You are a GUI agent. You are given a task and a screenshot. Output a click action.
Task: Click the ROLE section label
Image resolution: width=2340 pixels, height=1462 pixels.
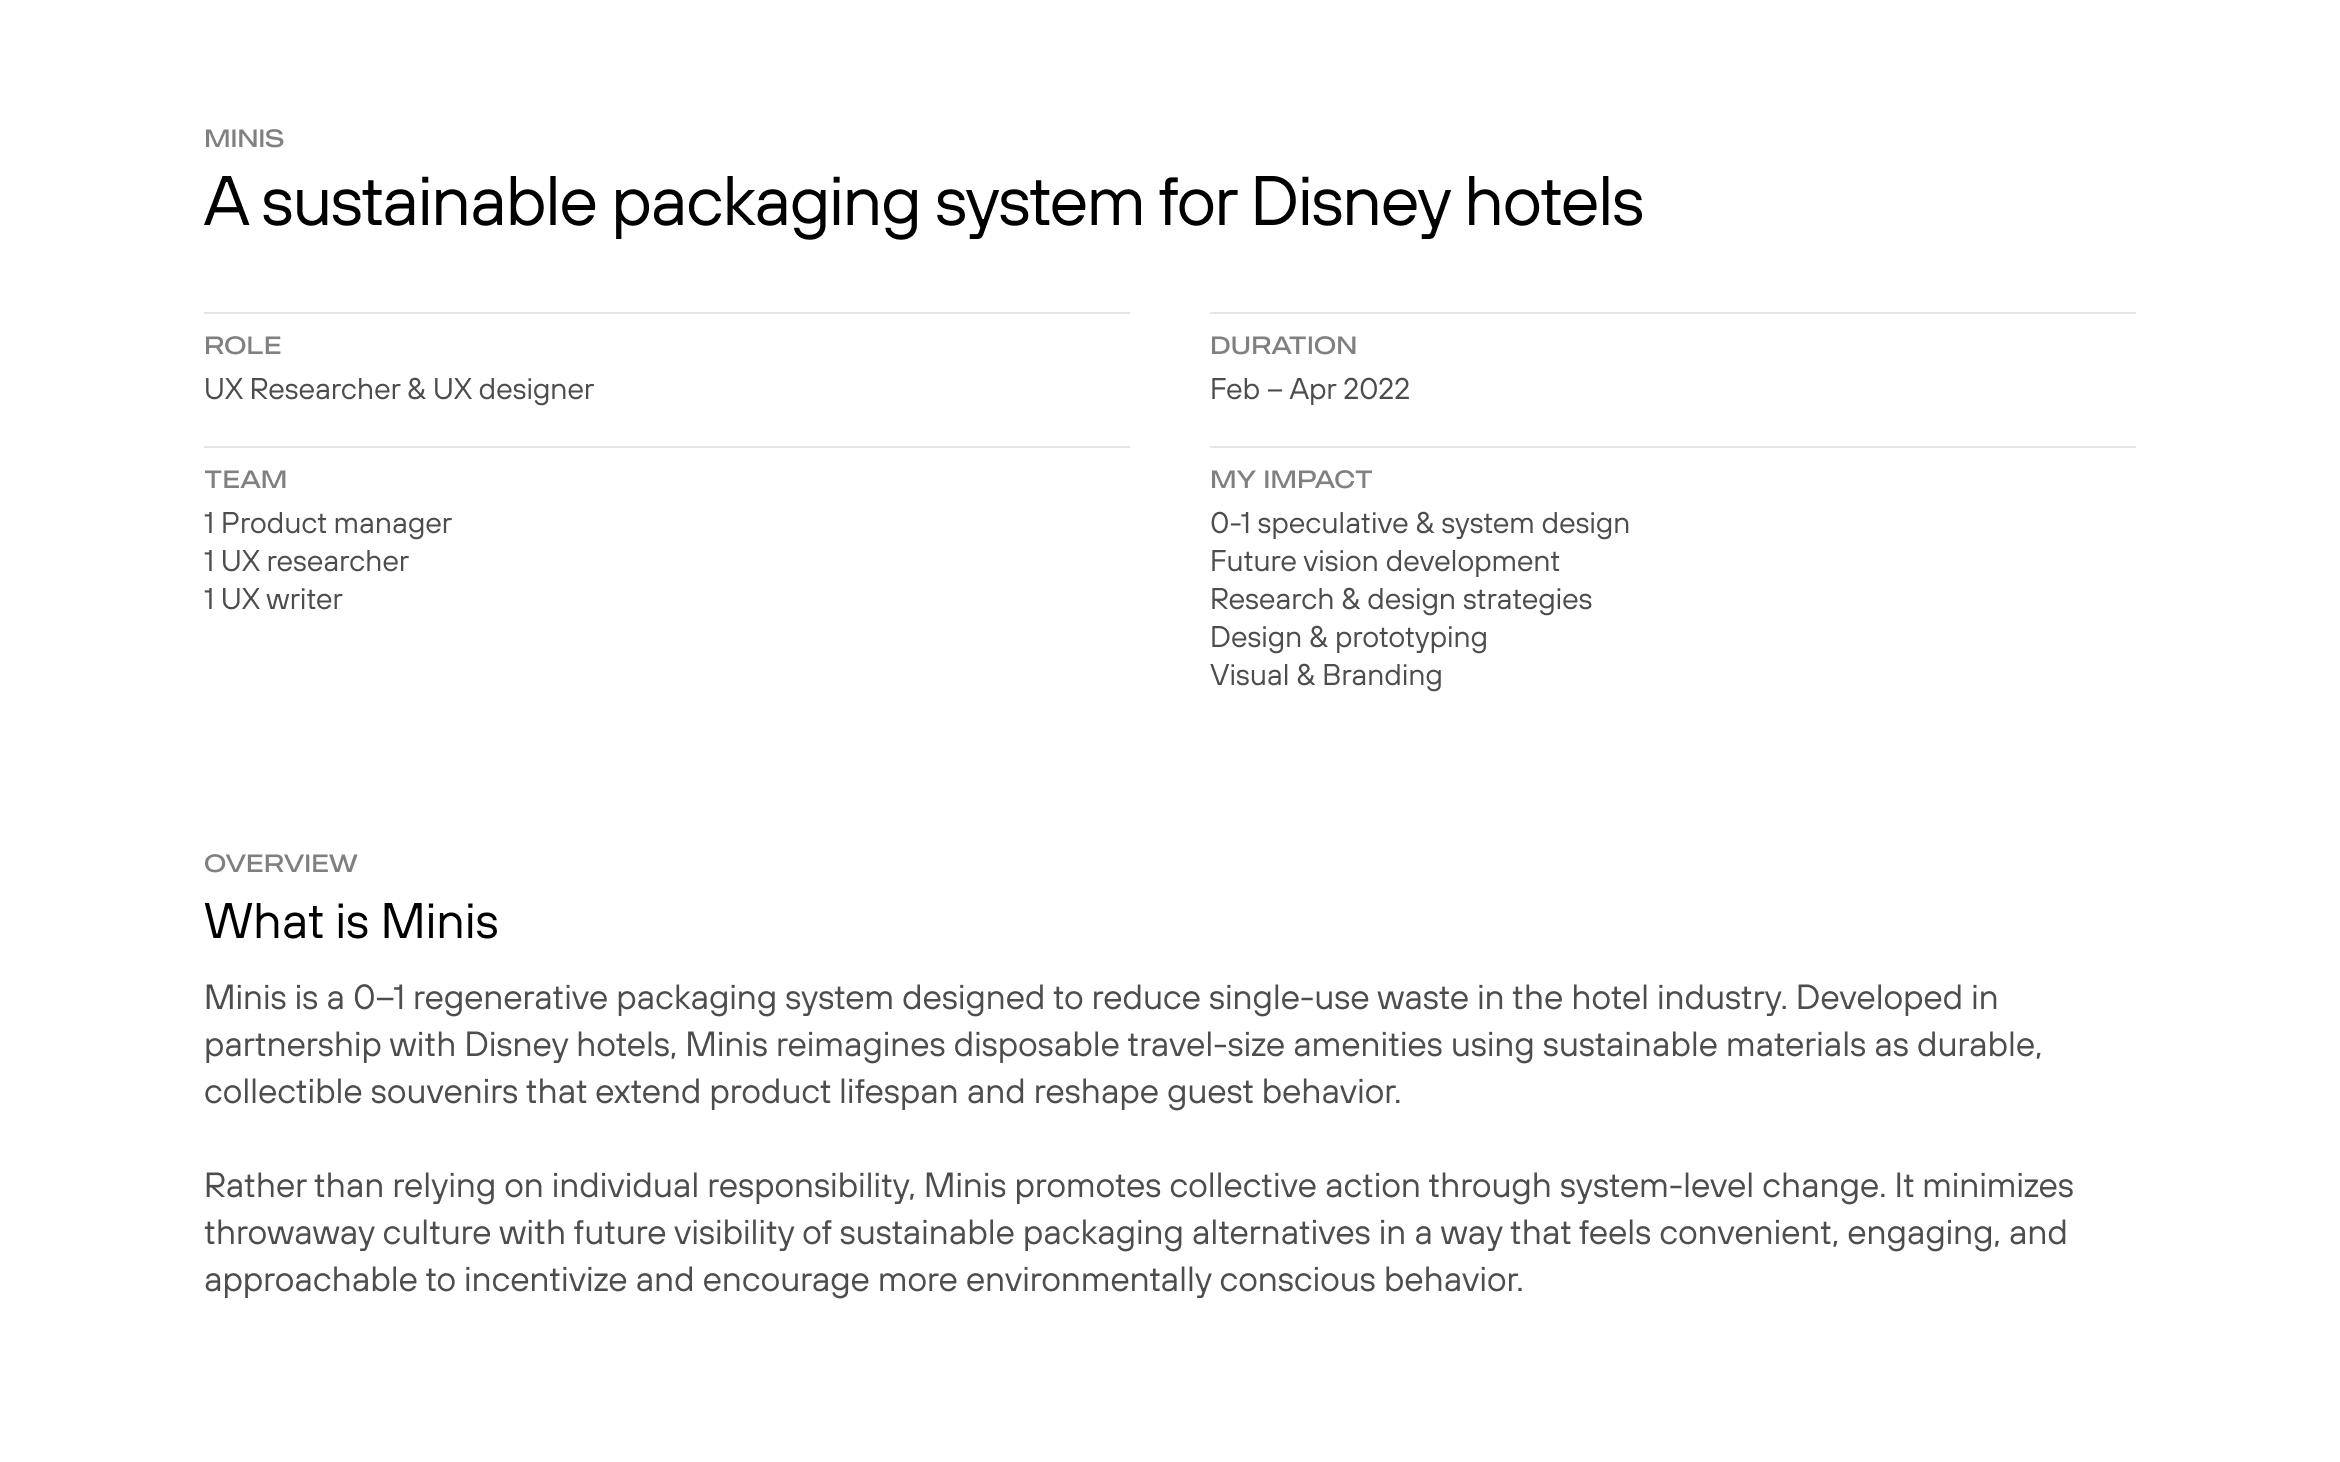[242, 345]
